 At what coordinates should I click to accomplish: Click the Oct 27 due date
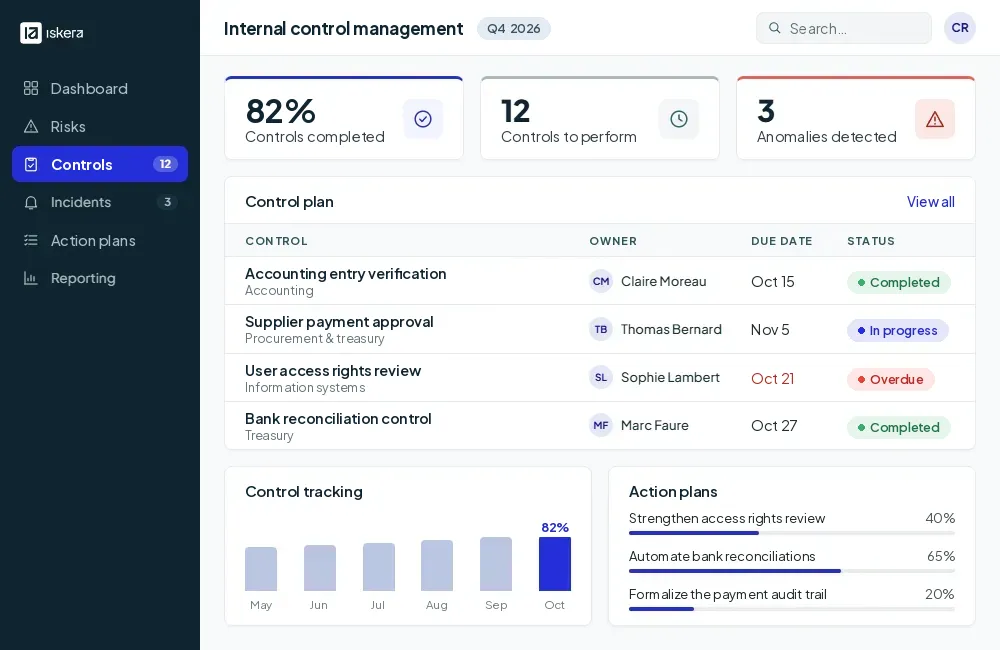pyautogui.click(x=774, y=425)
